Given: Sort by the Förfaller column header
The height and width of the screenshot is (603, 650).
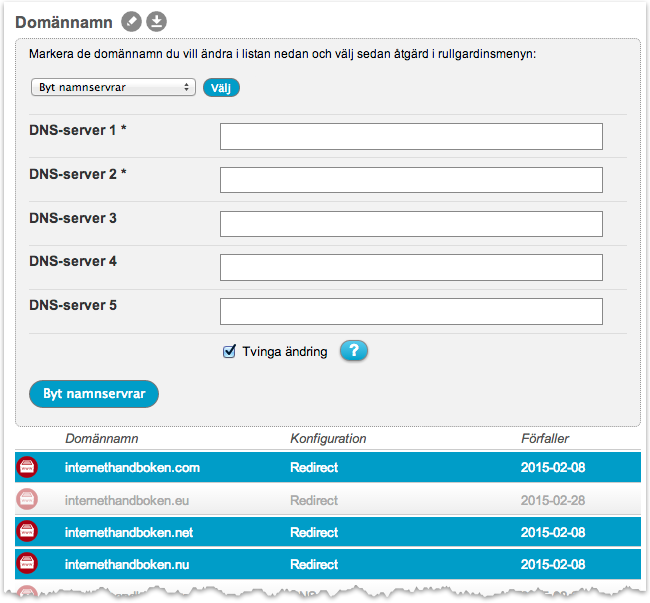Looking at the screenshot, I should point(544,438).
